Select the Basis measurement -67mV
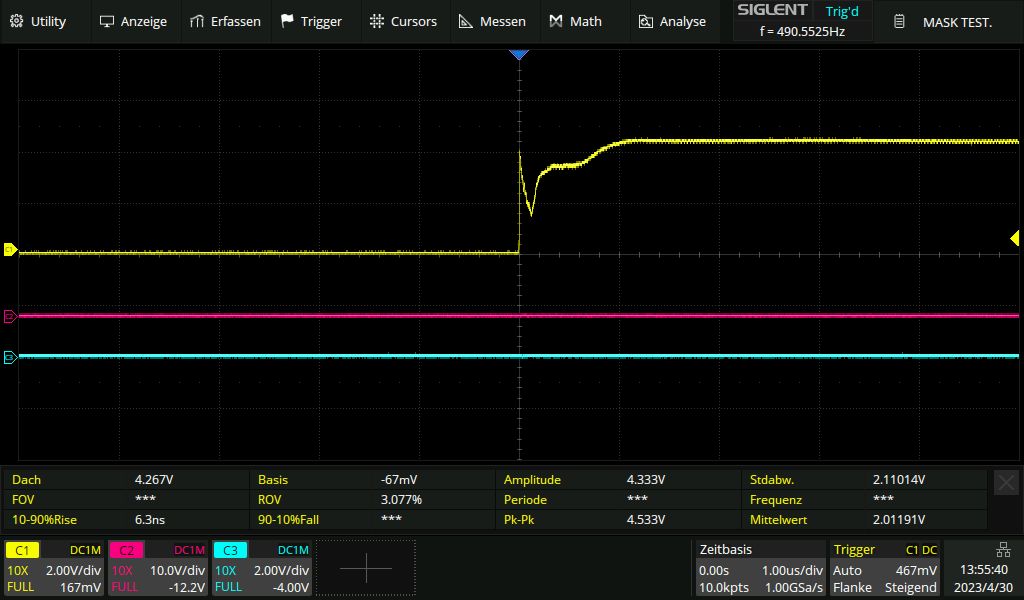This screenshot has width=1024, height=600. tap(372, 479)
